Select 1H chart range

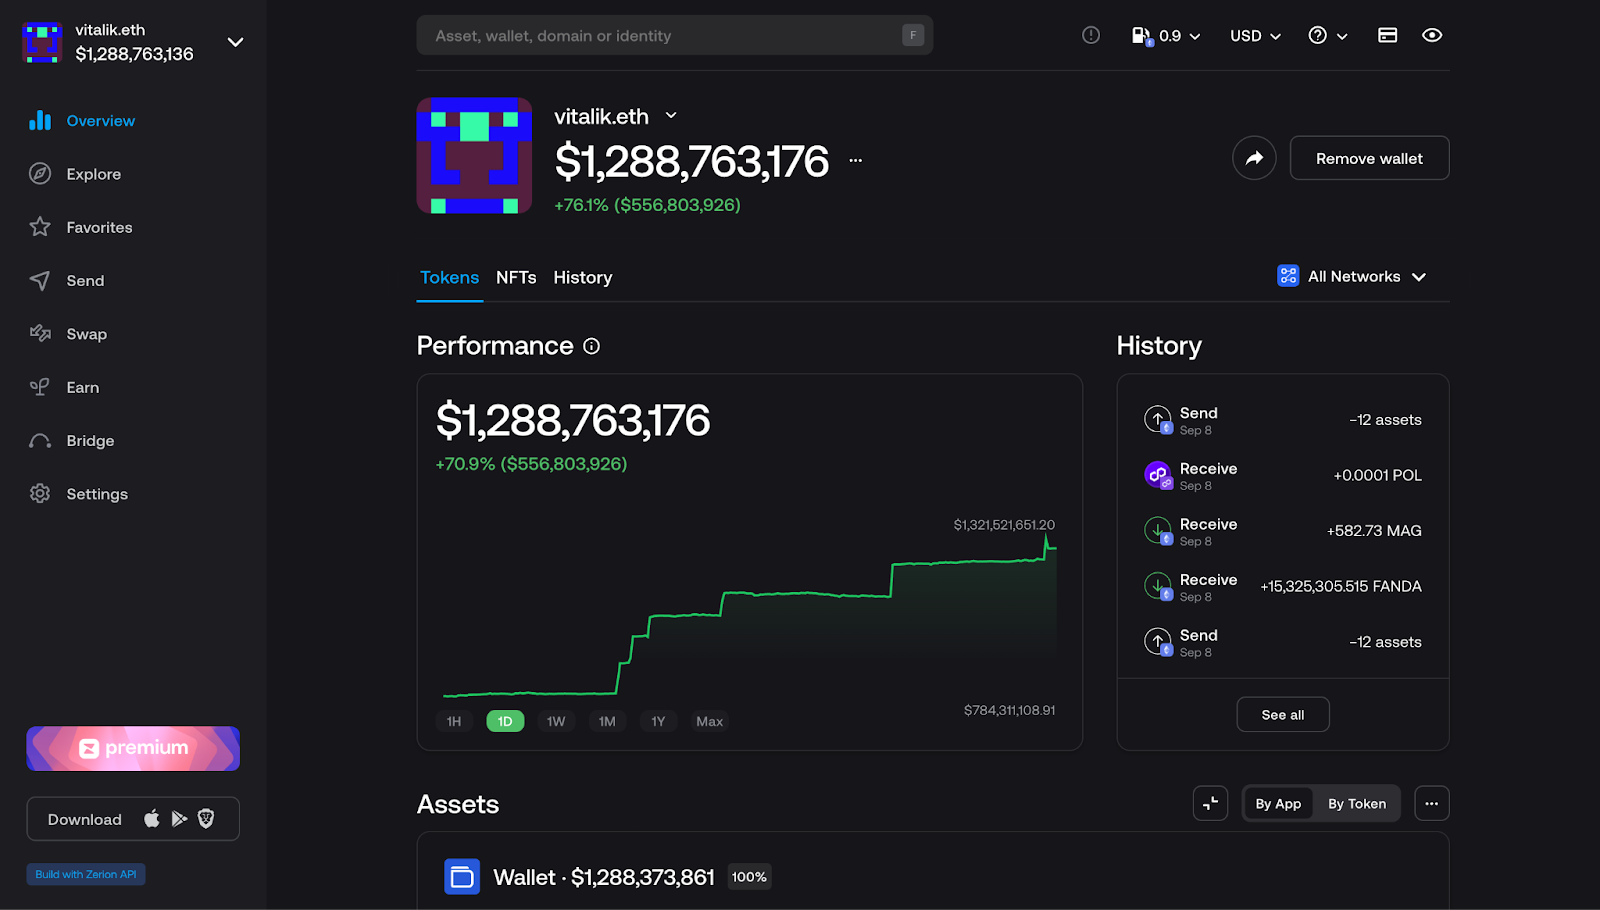(x=454, y=721)
